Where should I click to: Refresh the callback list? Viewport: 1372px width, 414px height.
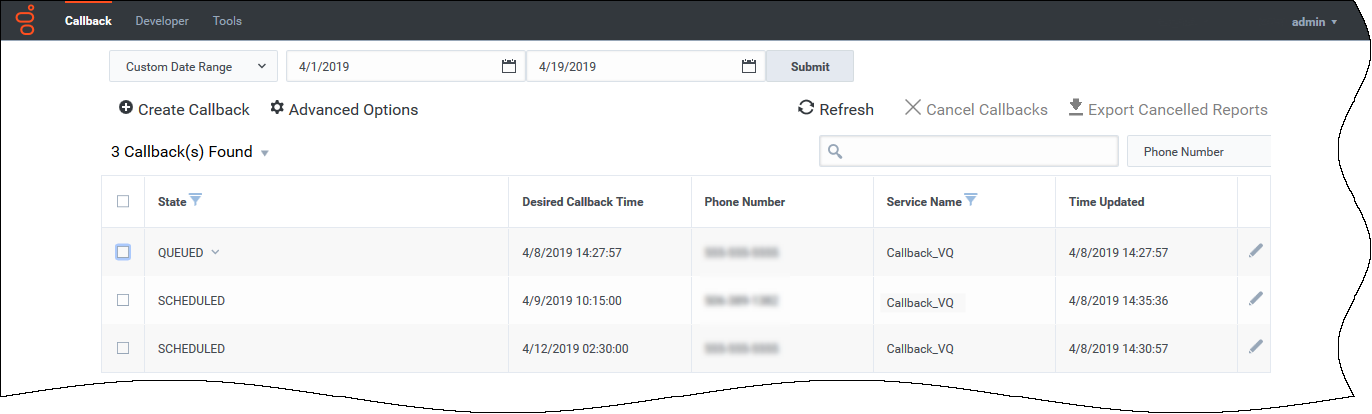[835, 109]
